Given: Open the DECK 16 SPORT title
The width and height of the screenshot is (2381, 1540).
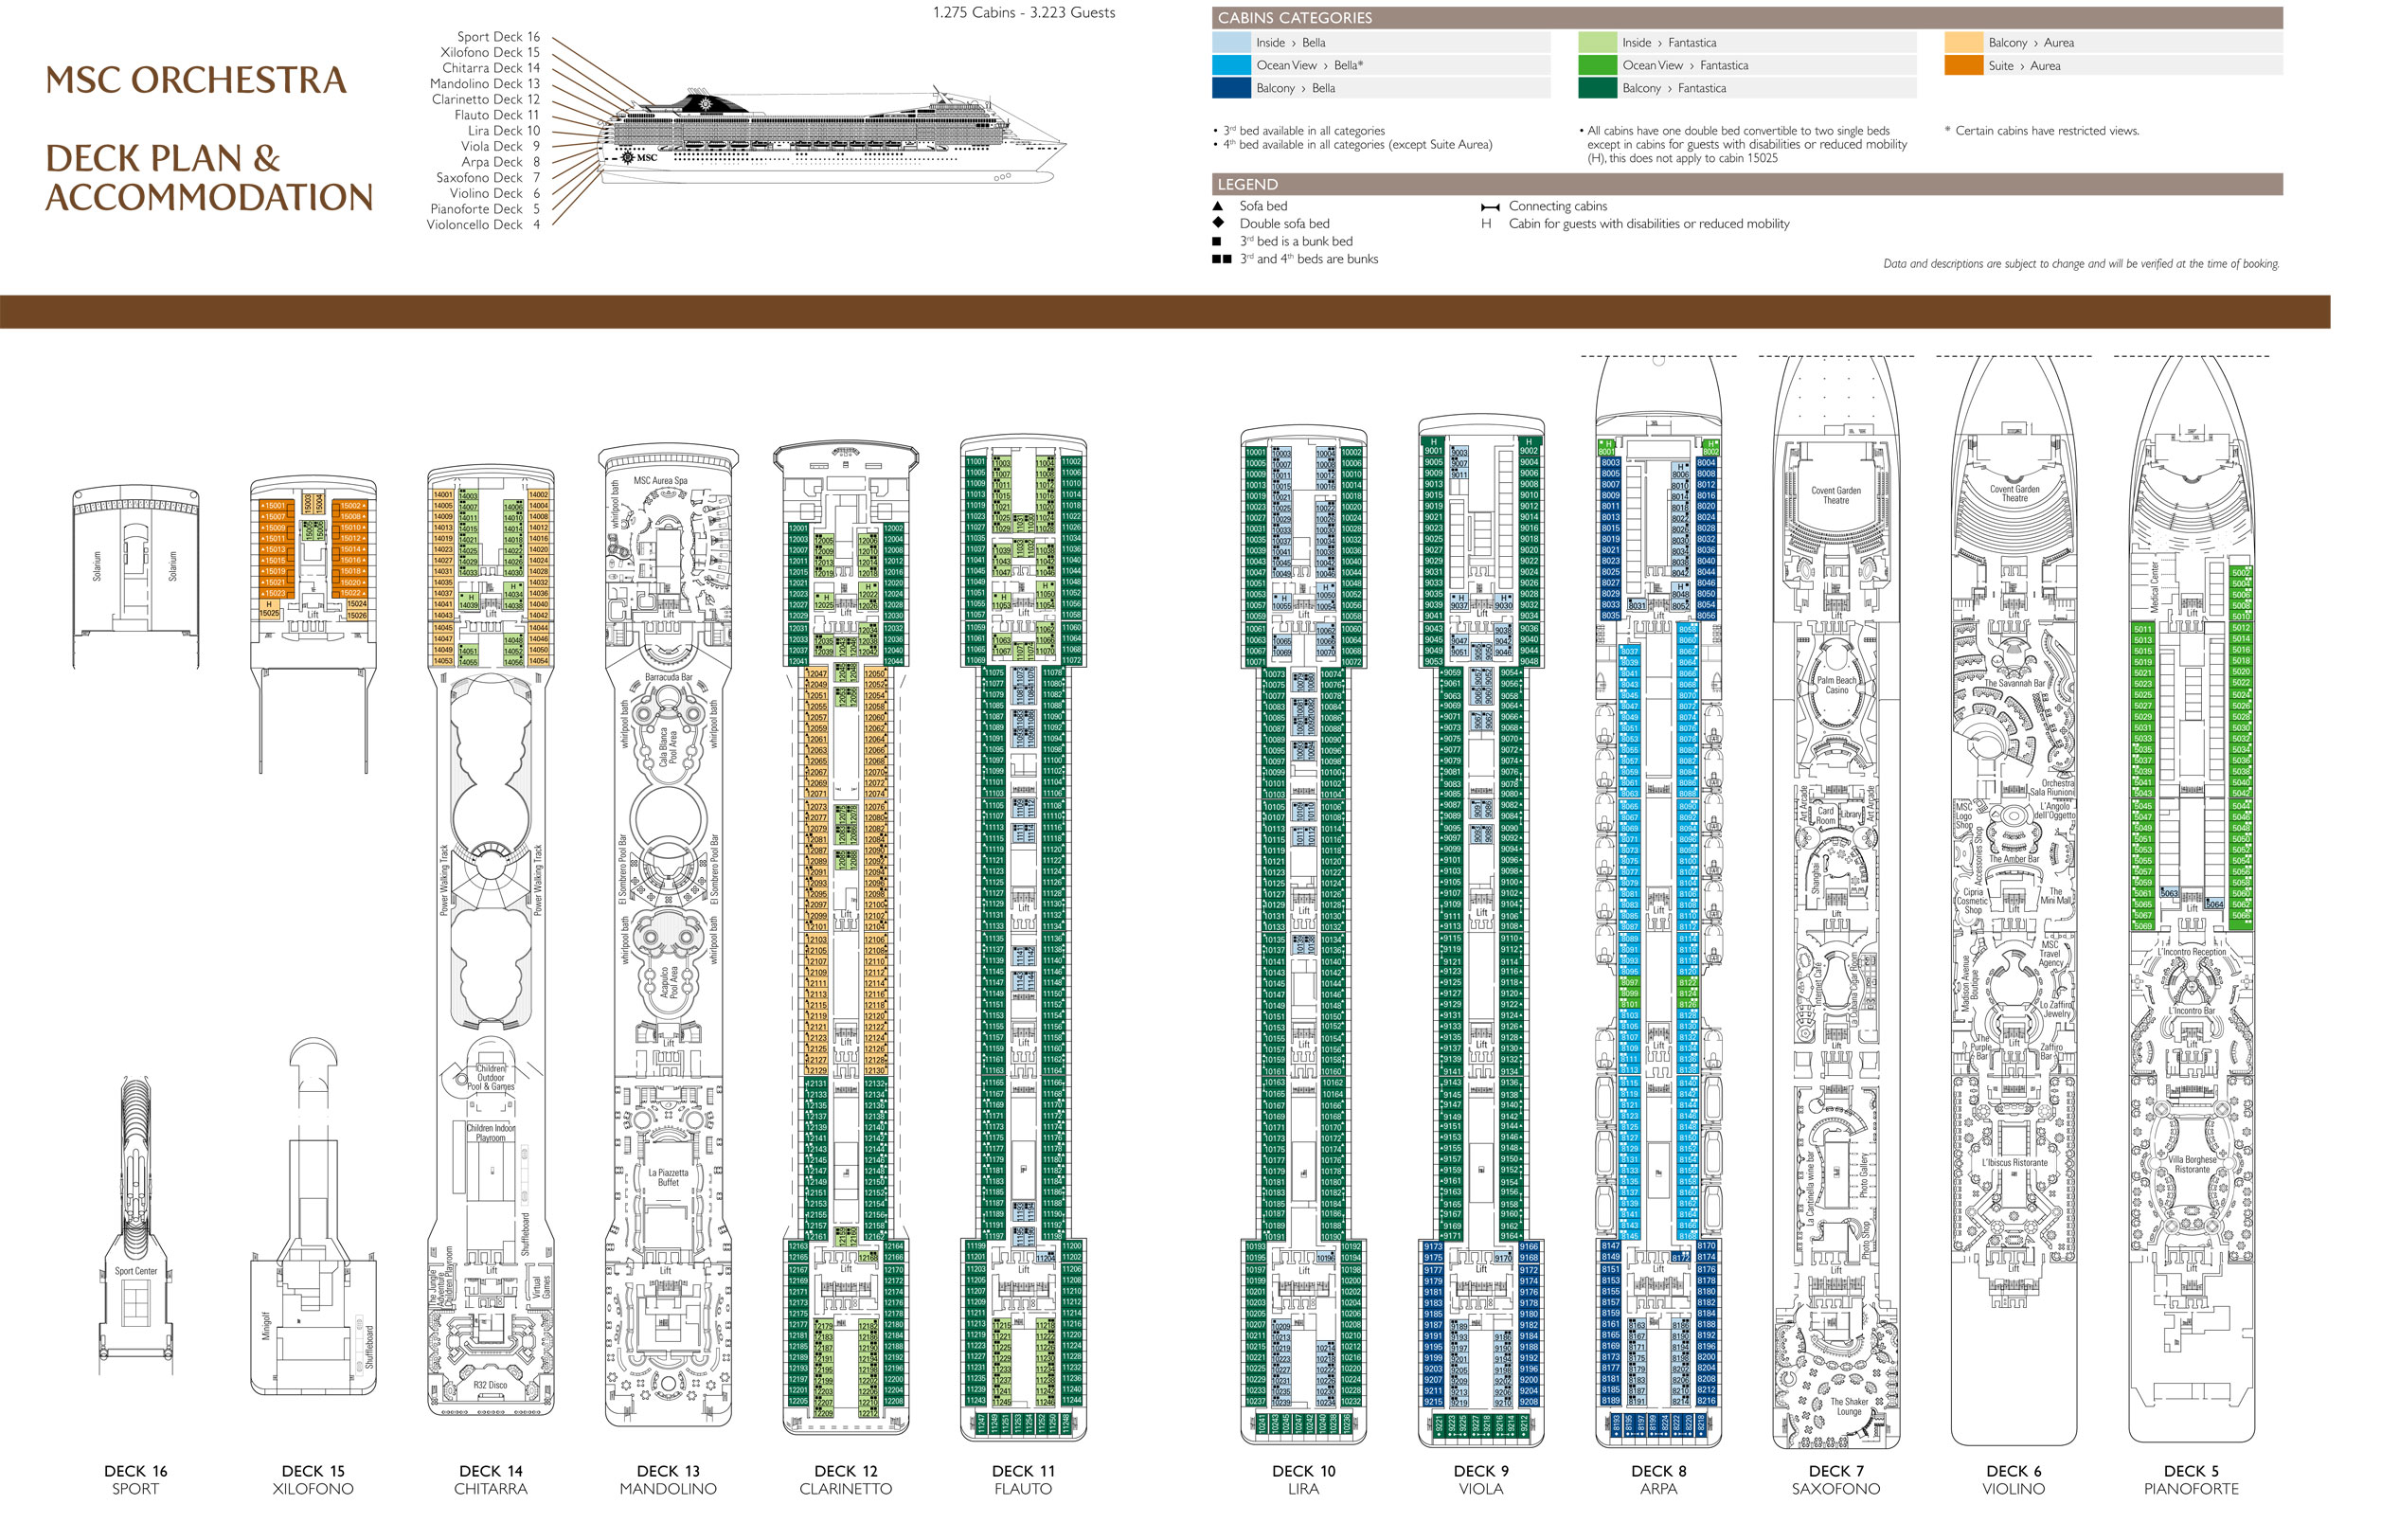Looking at the screenshot, I should (135, 1480).
